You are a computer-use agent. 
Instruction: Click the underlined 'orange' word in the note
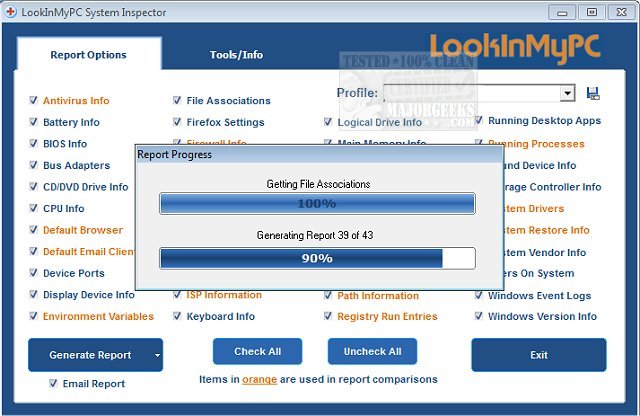(x=260, y=379)
